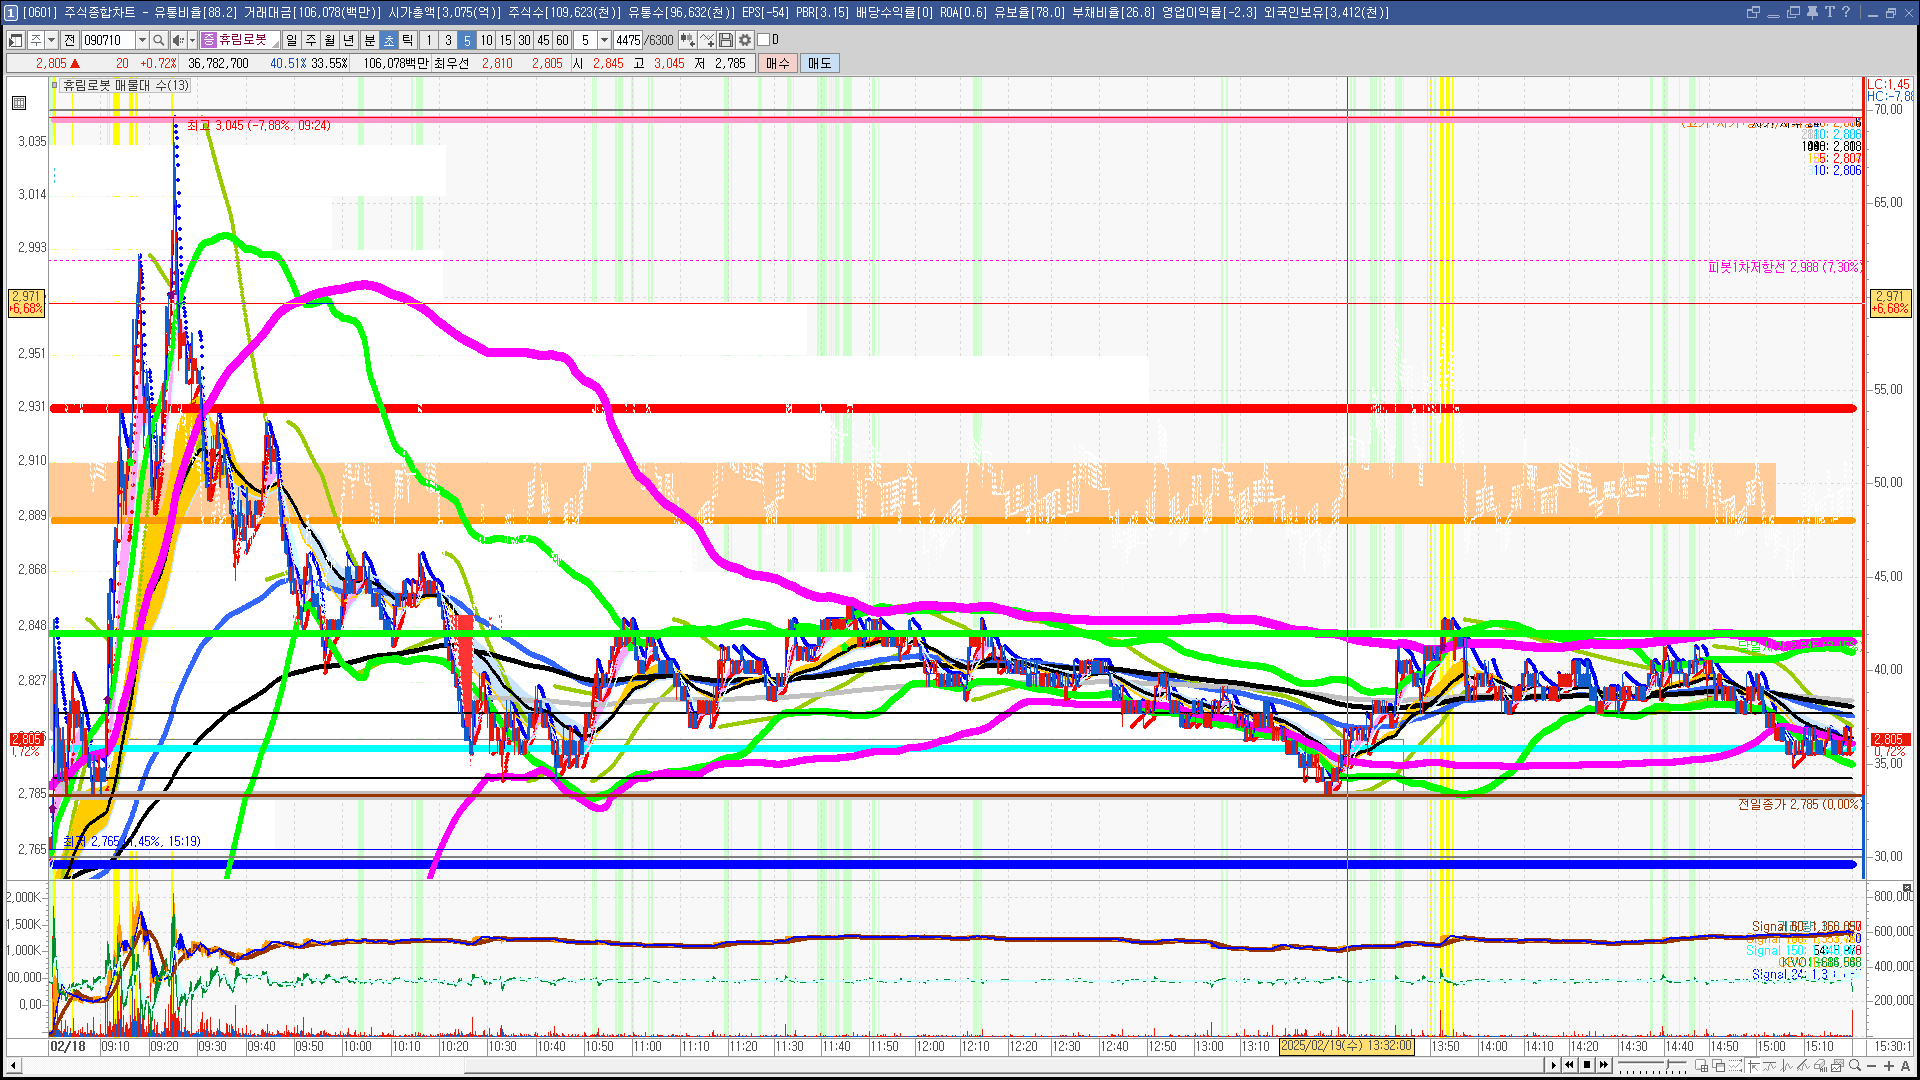The height and width of the screenshot is (1080, 1920).
Task: Expand the stock code 090710 dropdown
Action: [x=142, y=40]
